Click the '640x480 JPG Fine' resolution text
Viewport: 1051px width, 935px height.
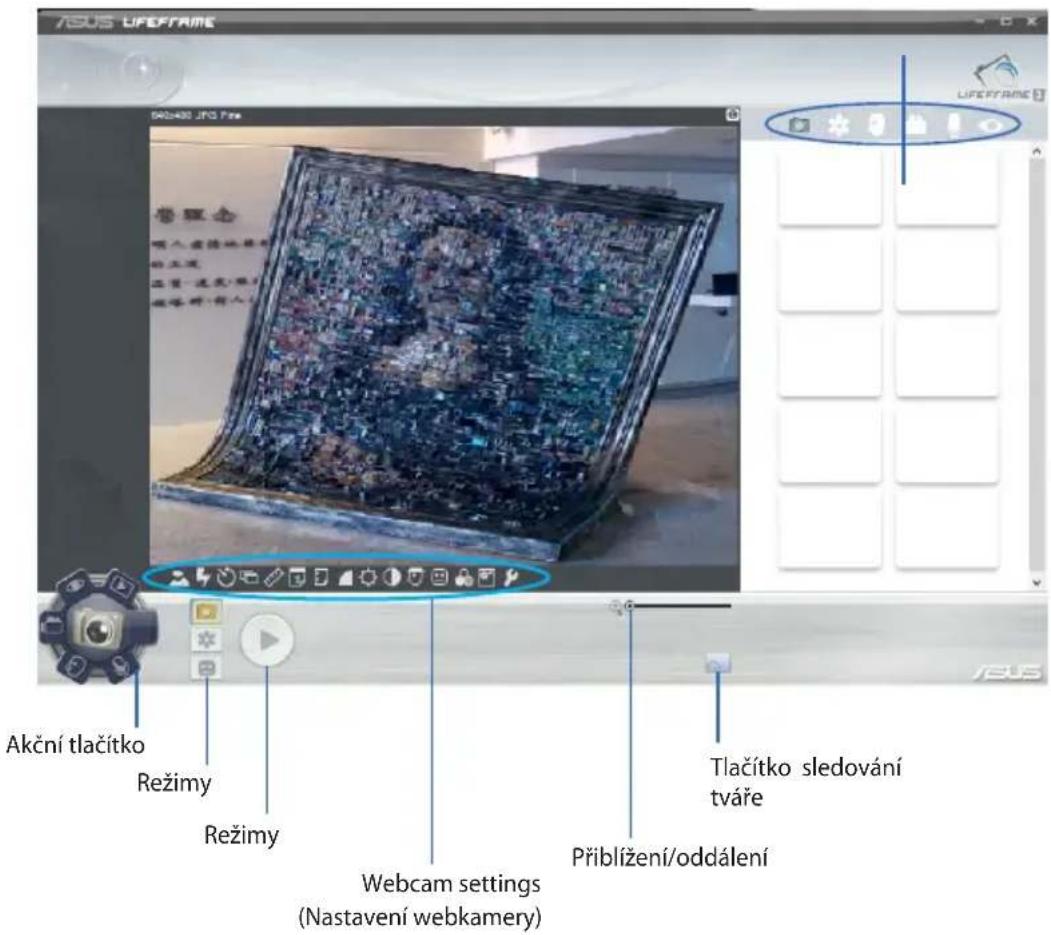pos(196,115)
